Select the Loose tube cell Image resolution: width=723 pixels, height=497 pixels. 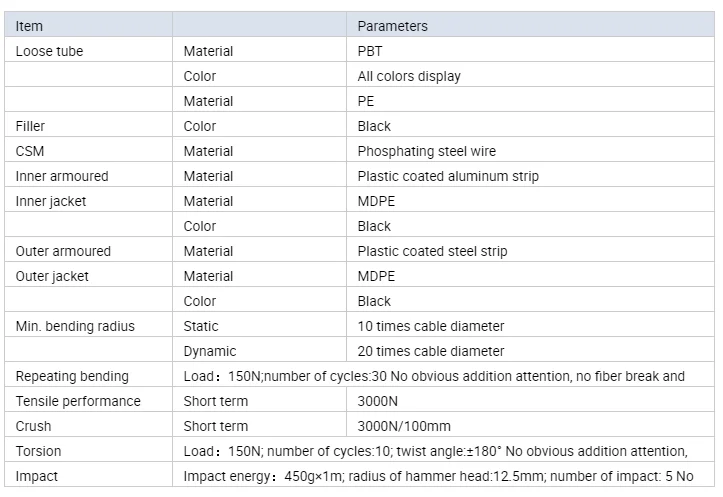49,51
